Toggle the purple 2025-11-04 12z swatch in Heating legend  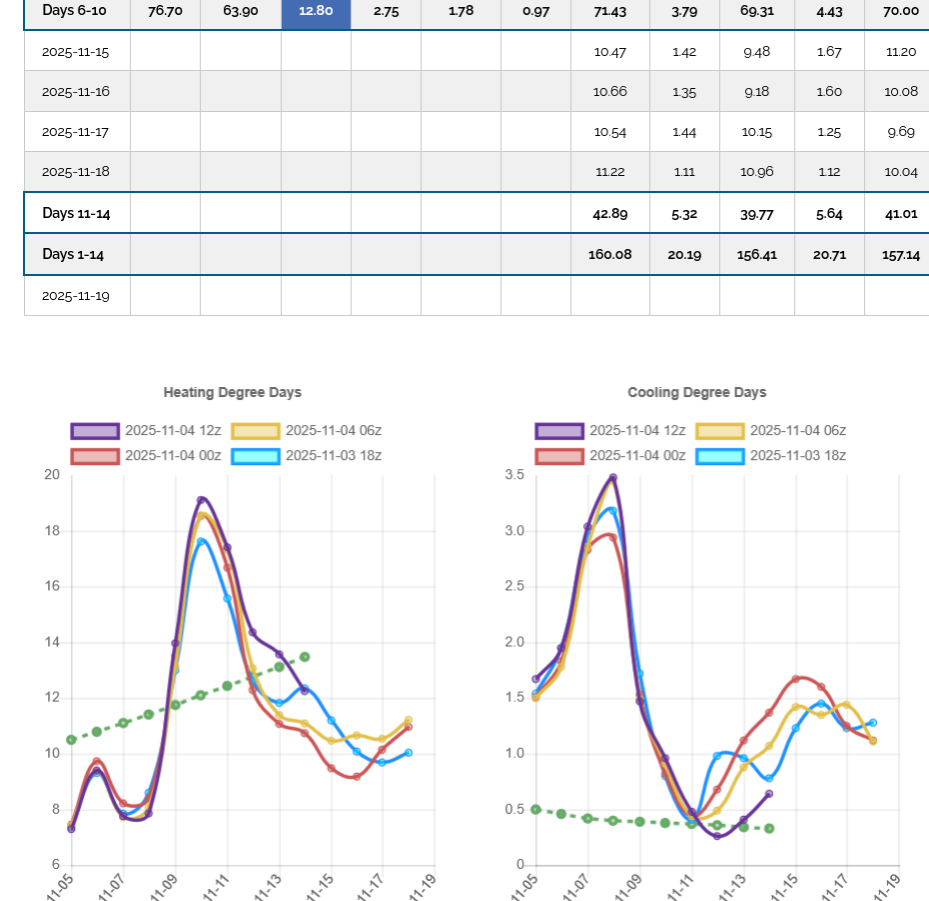coord(95,431)
